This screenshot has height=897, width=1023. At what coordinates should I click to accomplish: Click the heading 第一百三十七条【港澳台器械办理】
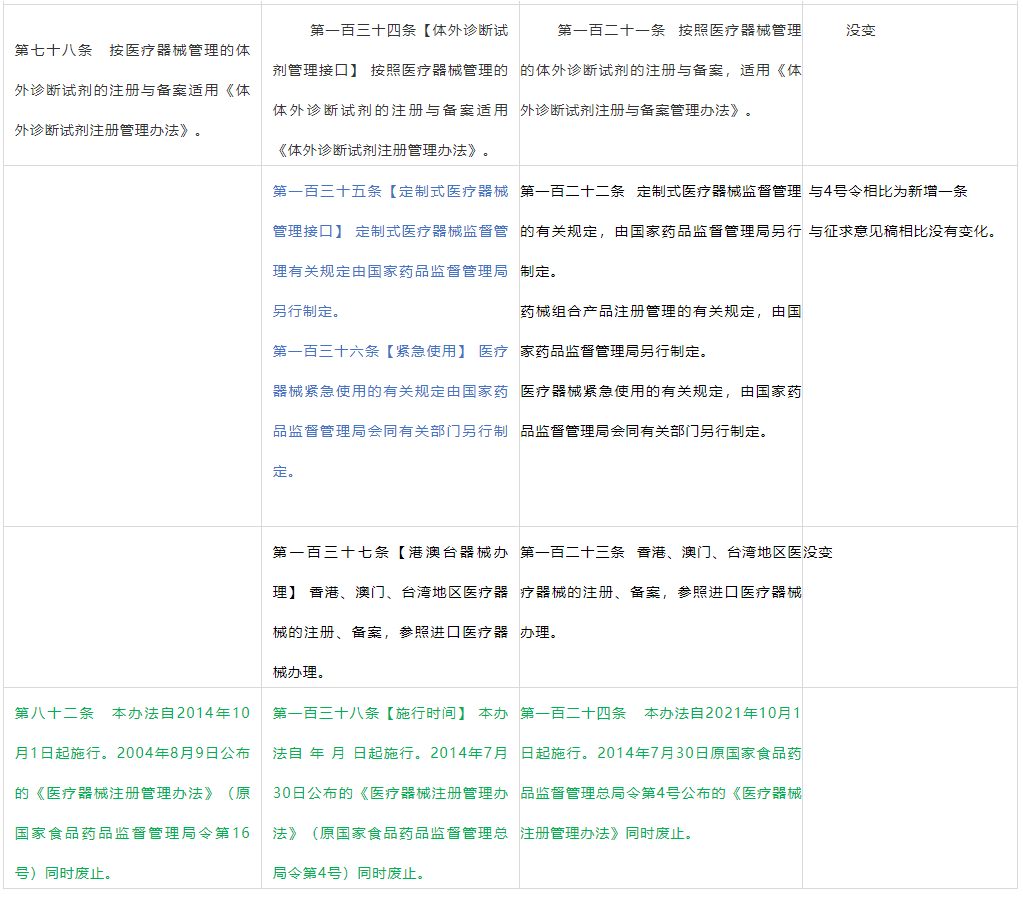click(390, 552)
